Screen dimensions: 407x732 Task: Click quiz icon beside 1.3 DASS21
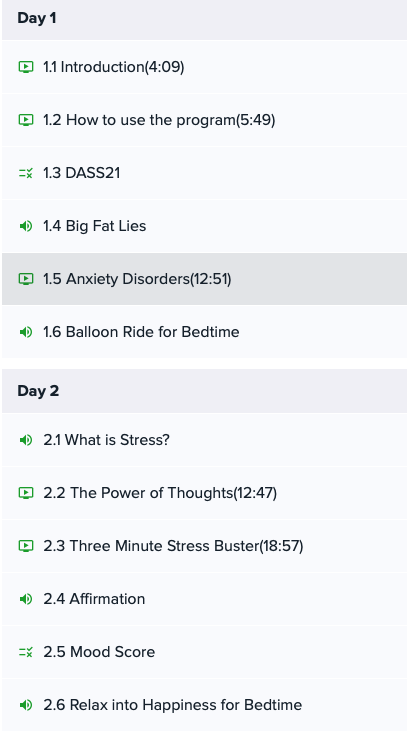(26, 173)
